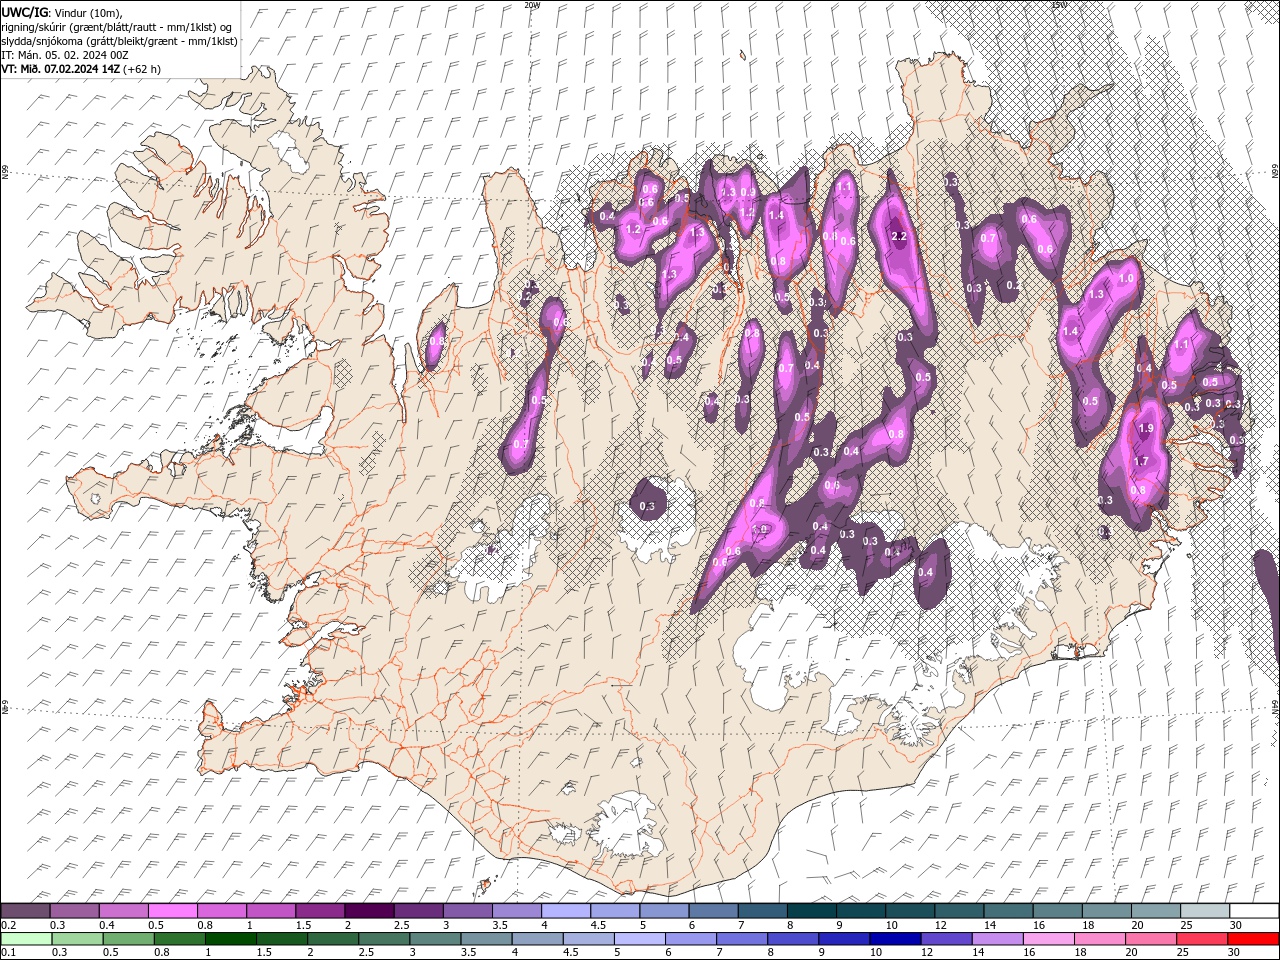Click the 2.2 snowfall value on the map
Viewport: 1280px width, 960px height.
898,236
